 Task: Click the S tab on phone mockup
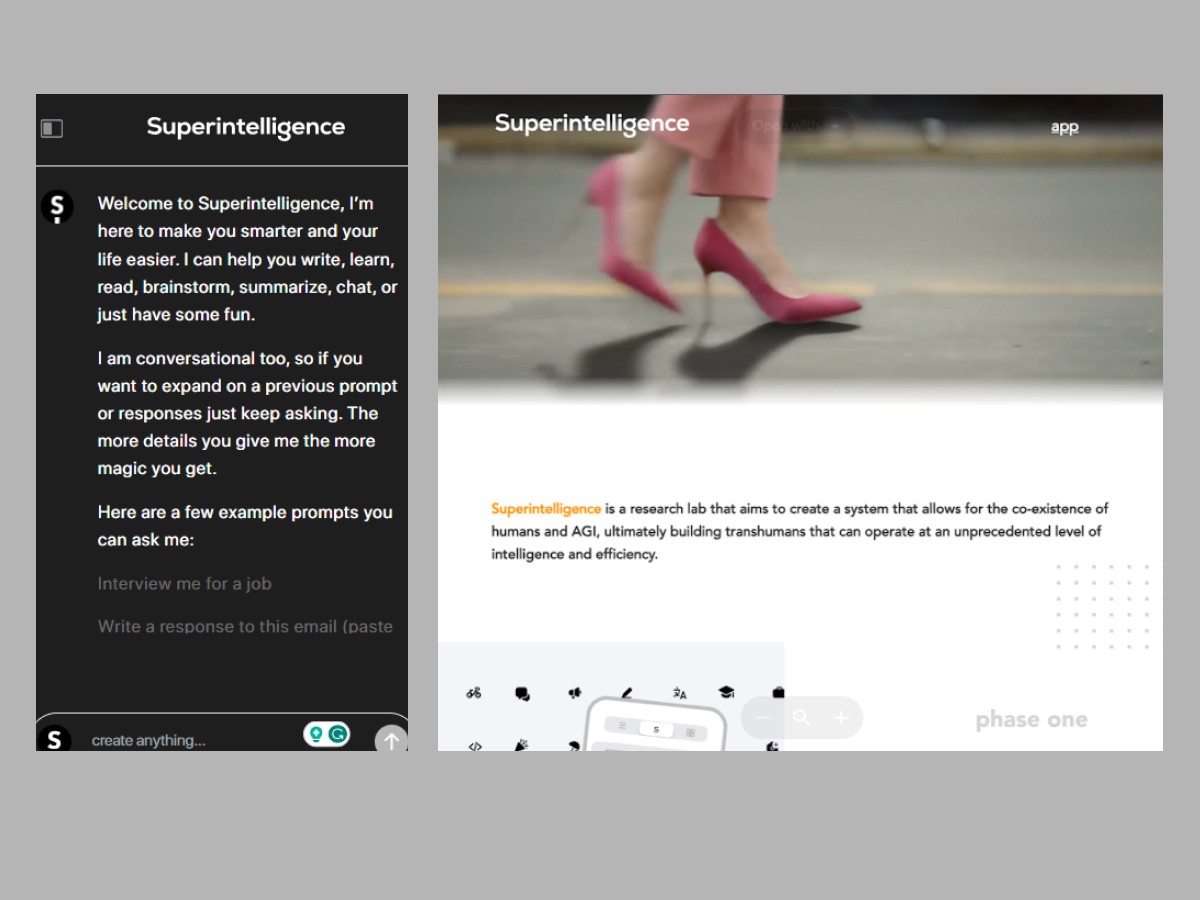pyautogui.click(x=656, y=730)
